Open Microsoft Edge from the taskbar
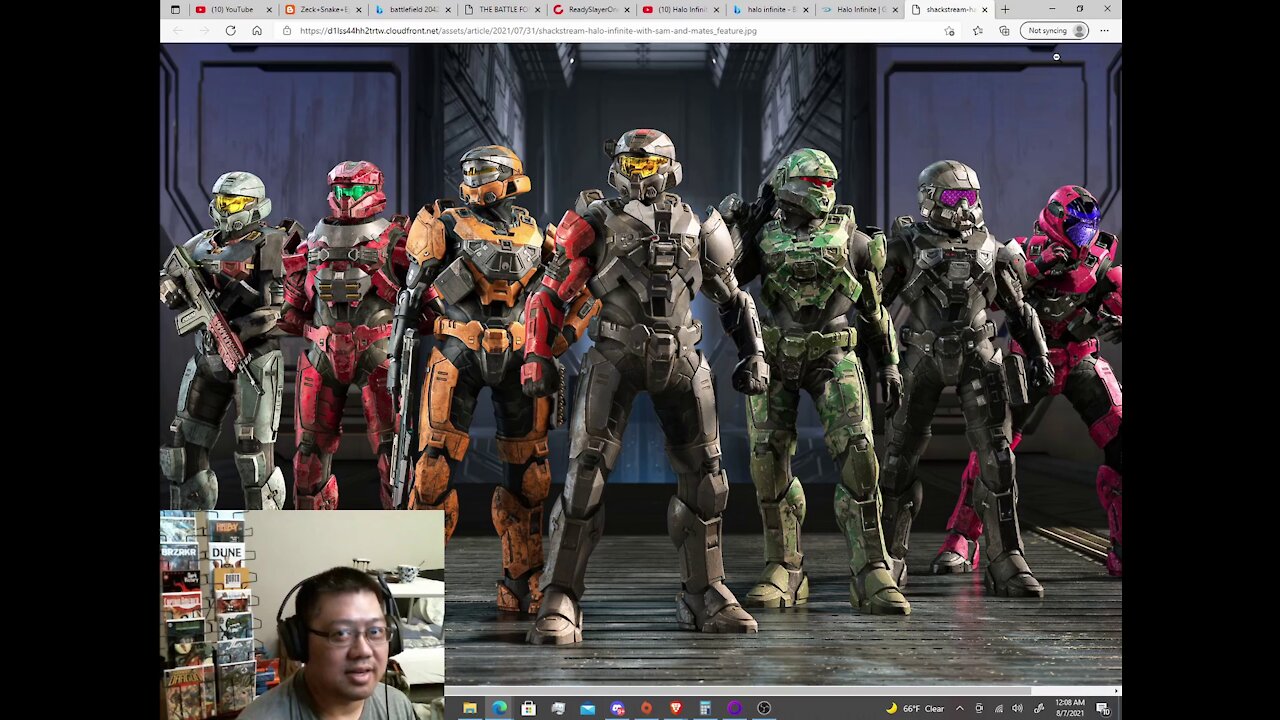 pyautogui.click(x=499, y=708)
